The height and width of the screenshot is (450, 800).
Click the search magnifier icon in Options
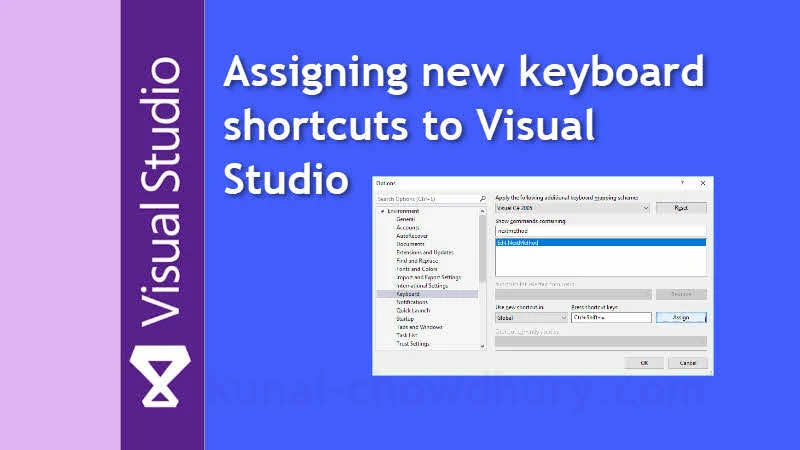(482, 198)
